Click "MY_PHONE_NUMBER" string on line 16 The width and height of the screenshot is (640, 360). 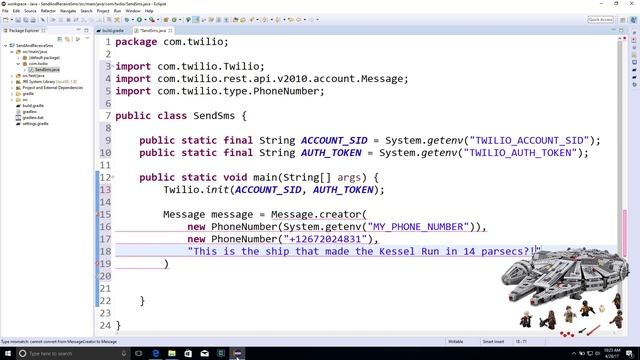[x=418, y=227]
